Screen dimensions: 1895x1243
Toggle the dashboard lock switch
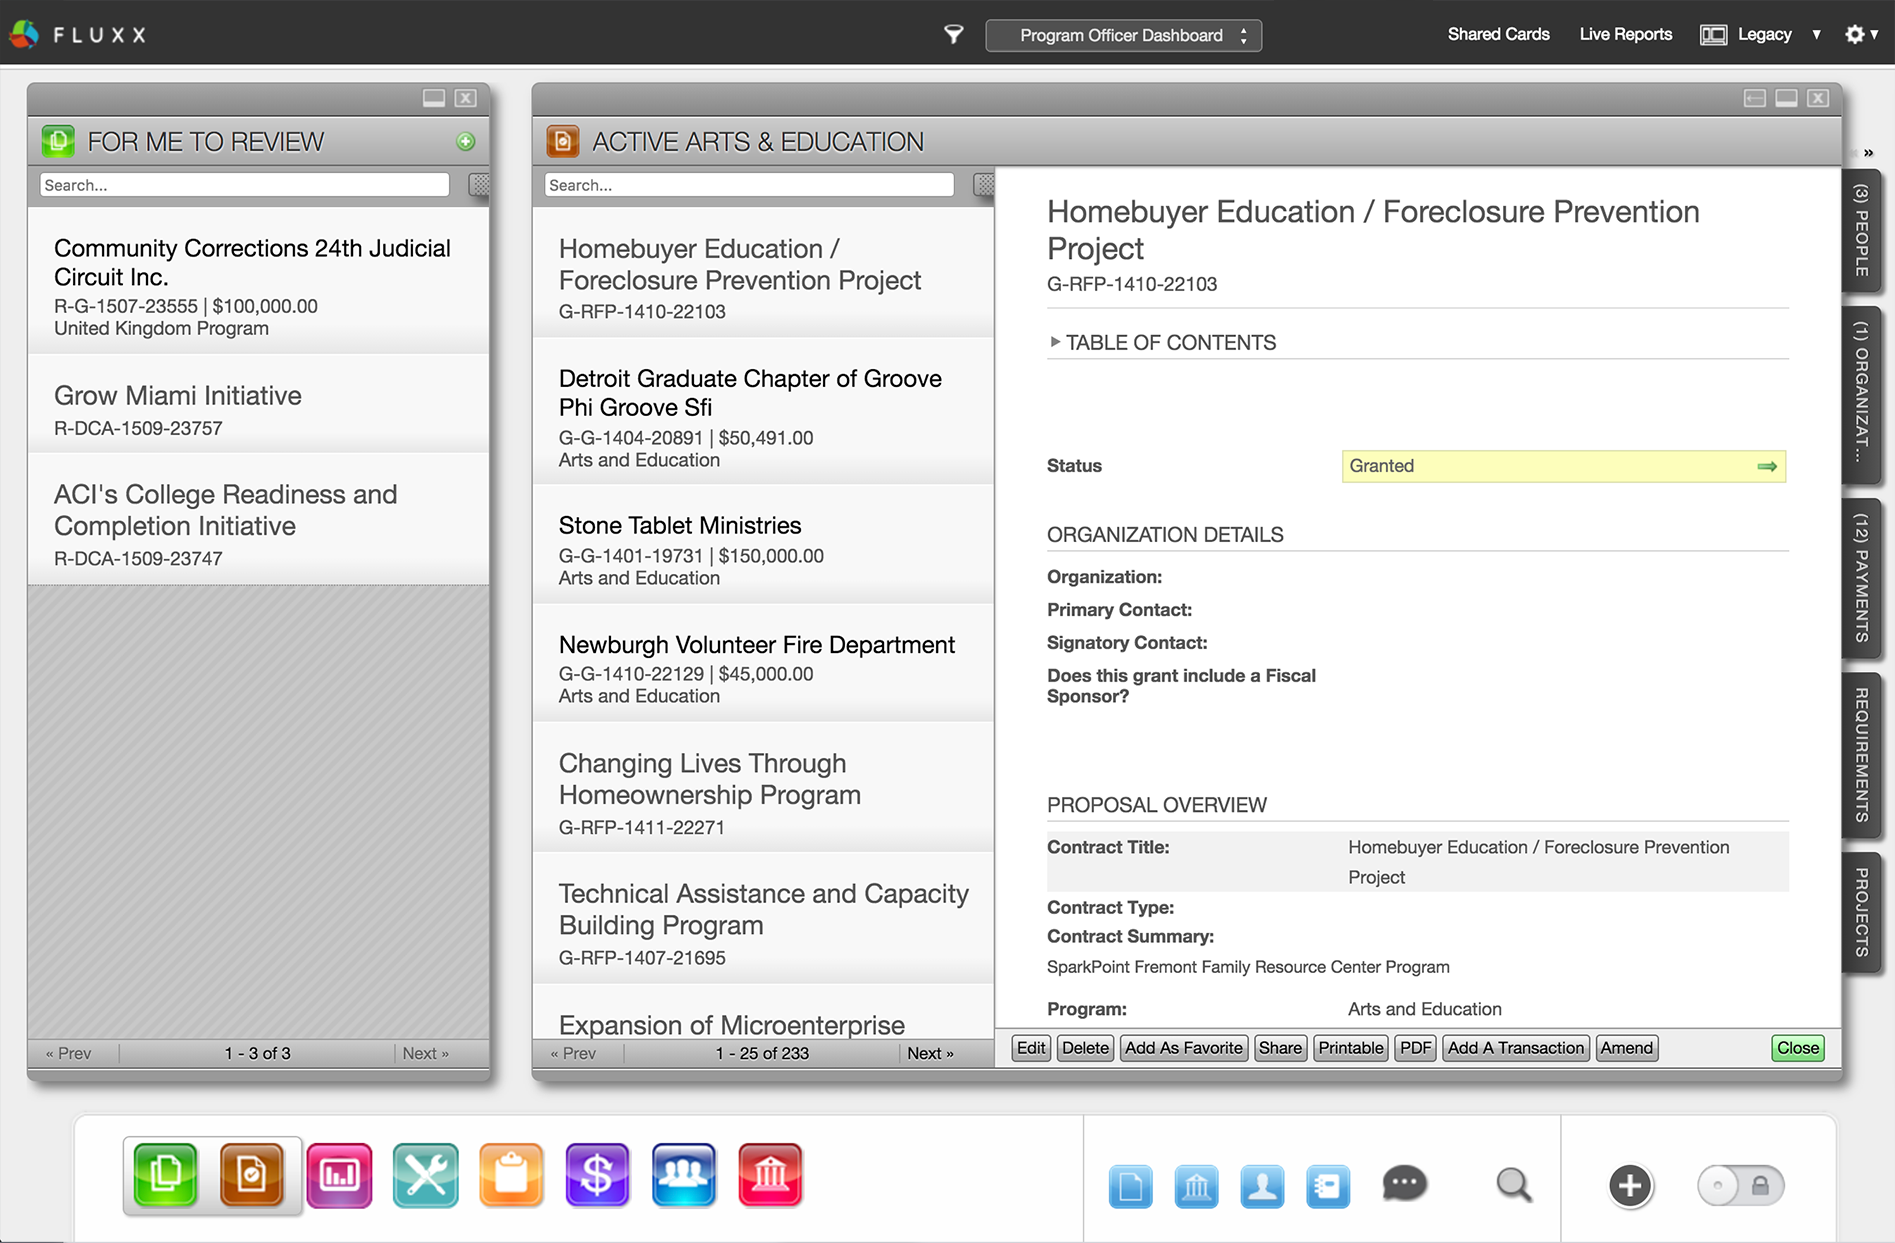point(1740,1186)
